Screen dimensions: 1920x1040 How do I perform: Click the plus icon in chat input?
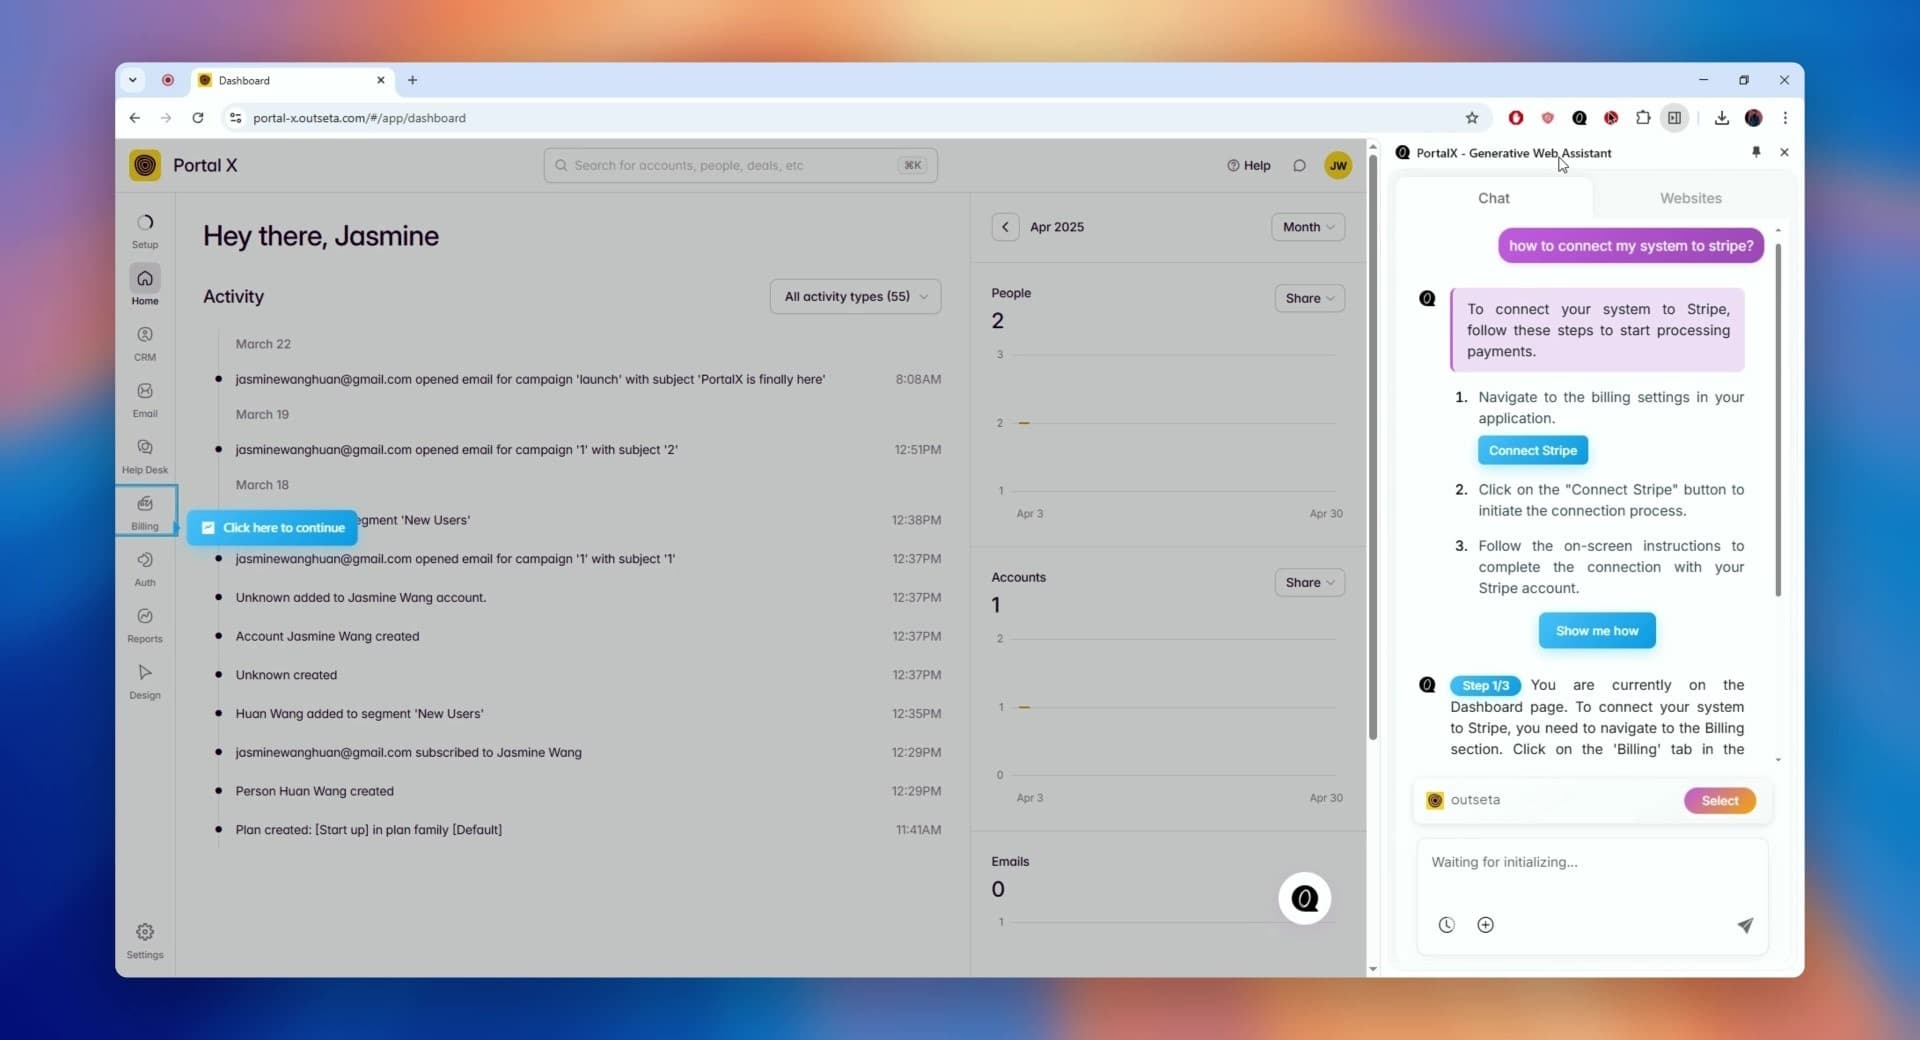[x=1485, y=925]
